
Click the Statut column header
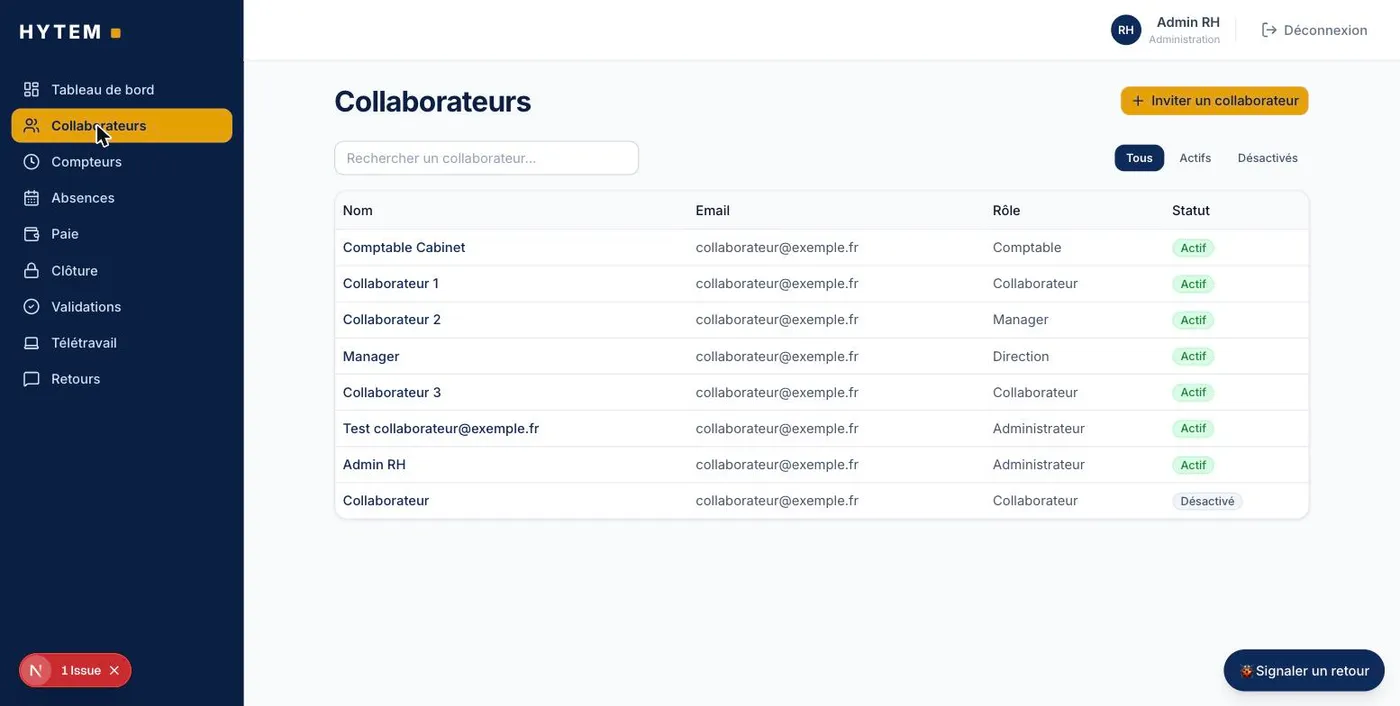pos(1191,211)
